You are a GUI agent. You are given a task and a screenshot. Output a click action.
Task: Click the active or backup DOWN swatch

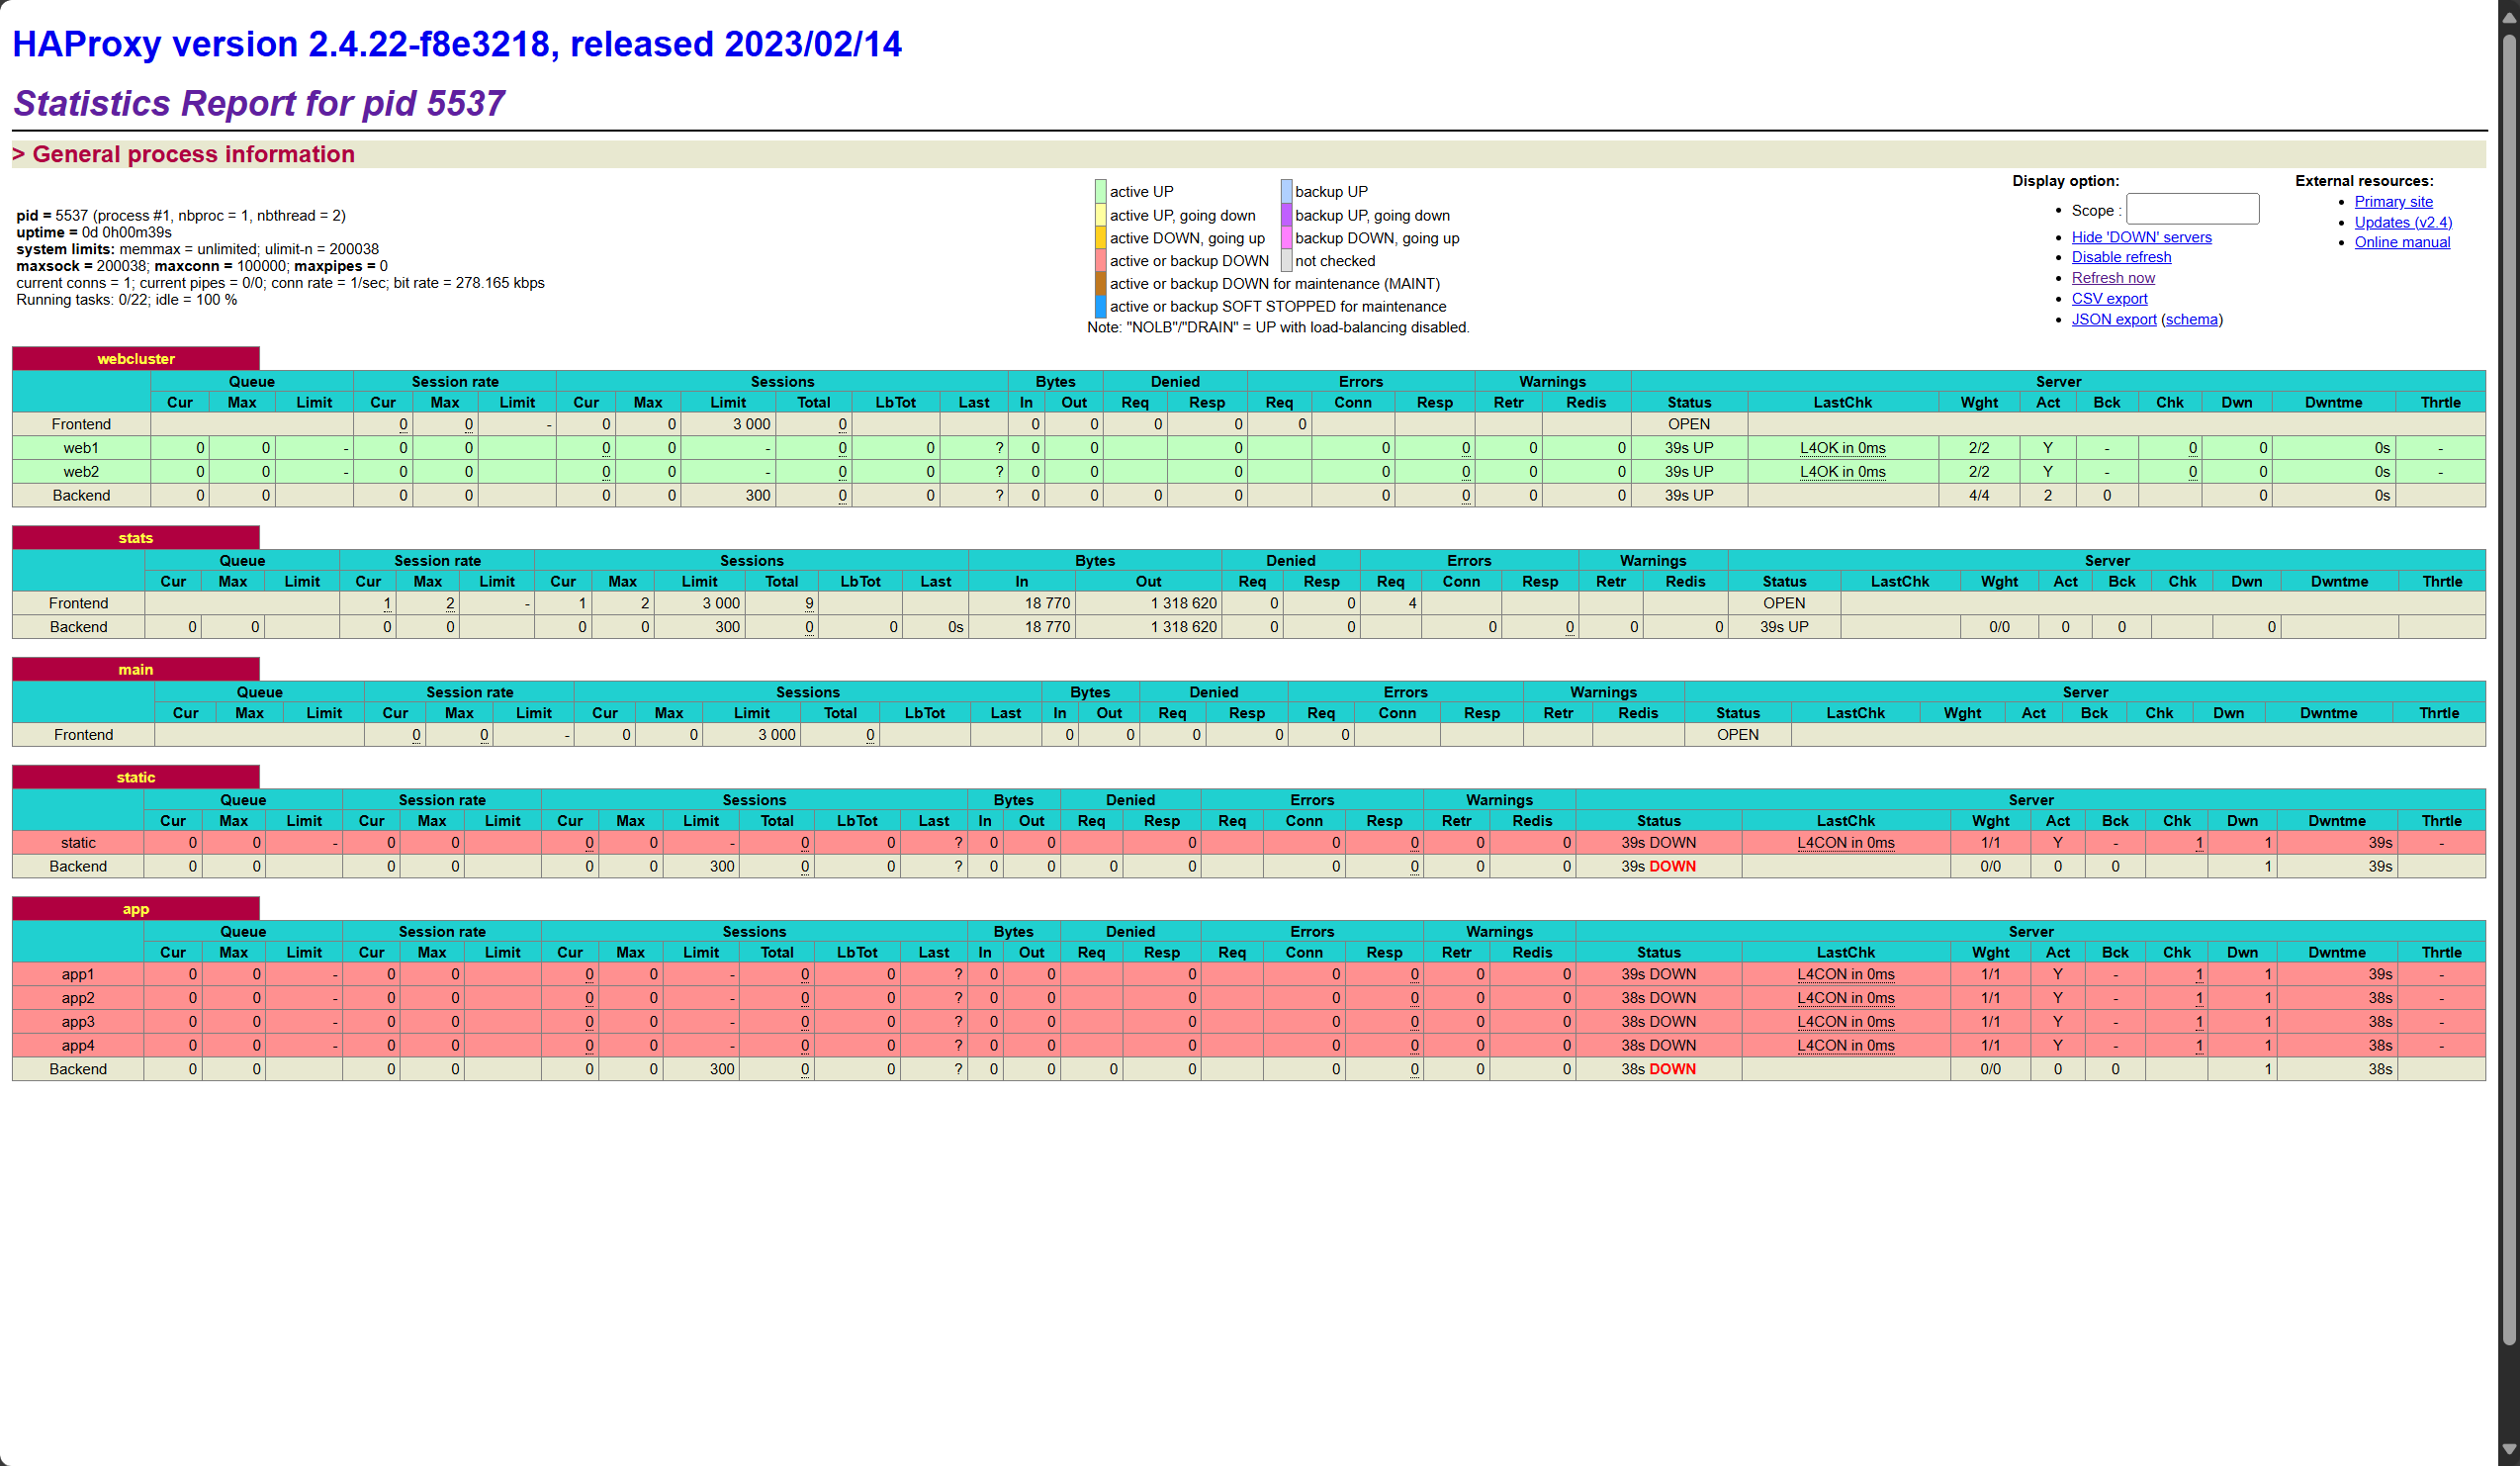[x=1100, y=261]
